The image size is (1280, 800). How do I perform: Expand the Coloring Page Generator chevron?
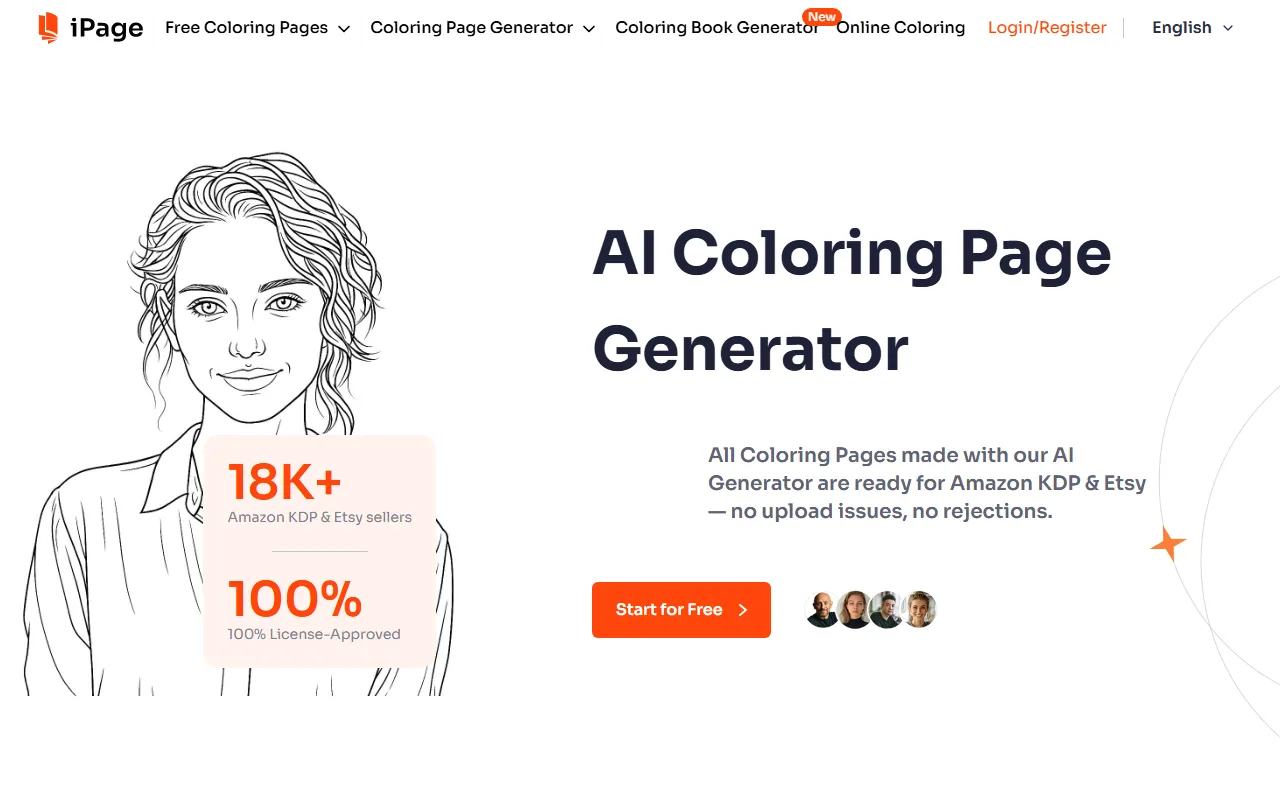click(589, 29)
